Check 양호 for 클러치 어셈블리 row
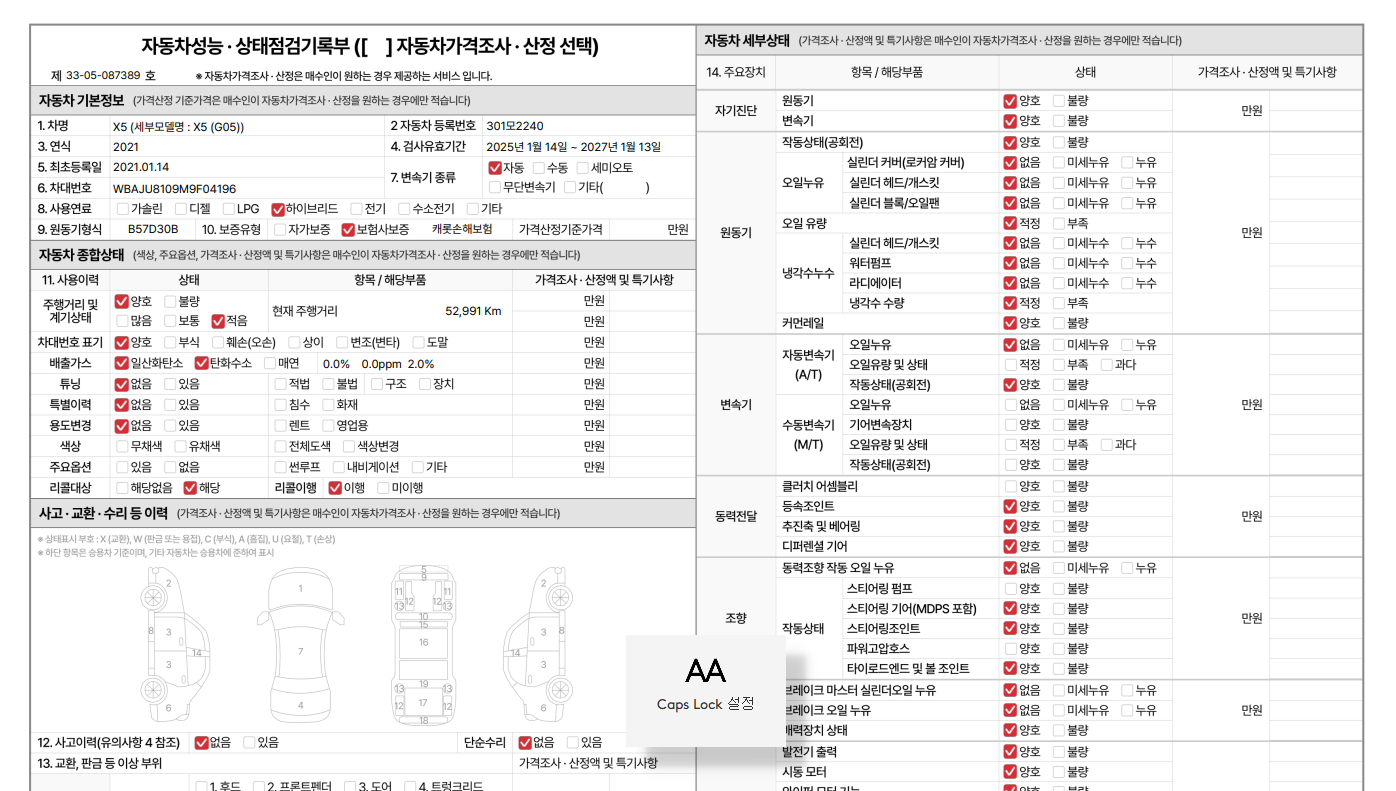 1010,486
